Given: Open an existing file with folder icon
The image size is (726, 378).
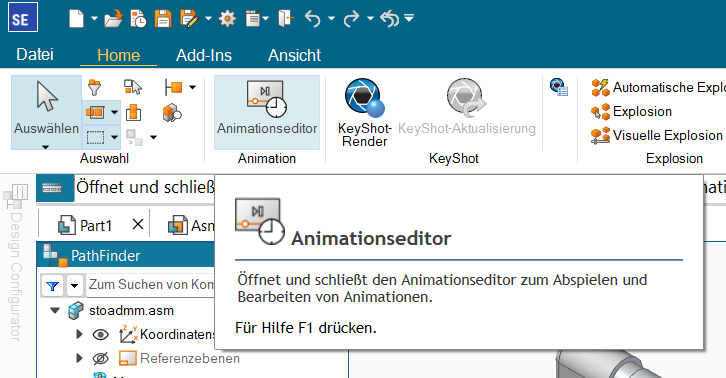Looking at the screenshot, I should [113, 19].
